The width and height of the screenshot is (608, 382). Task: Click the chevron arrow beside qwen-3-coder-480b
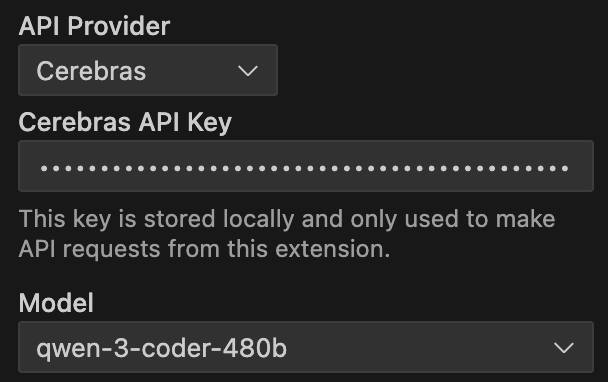[x=563, y=347]
